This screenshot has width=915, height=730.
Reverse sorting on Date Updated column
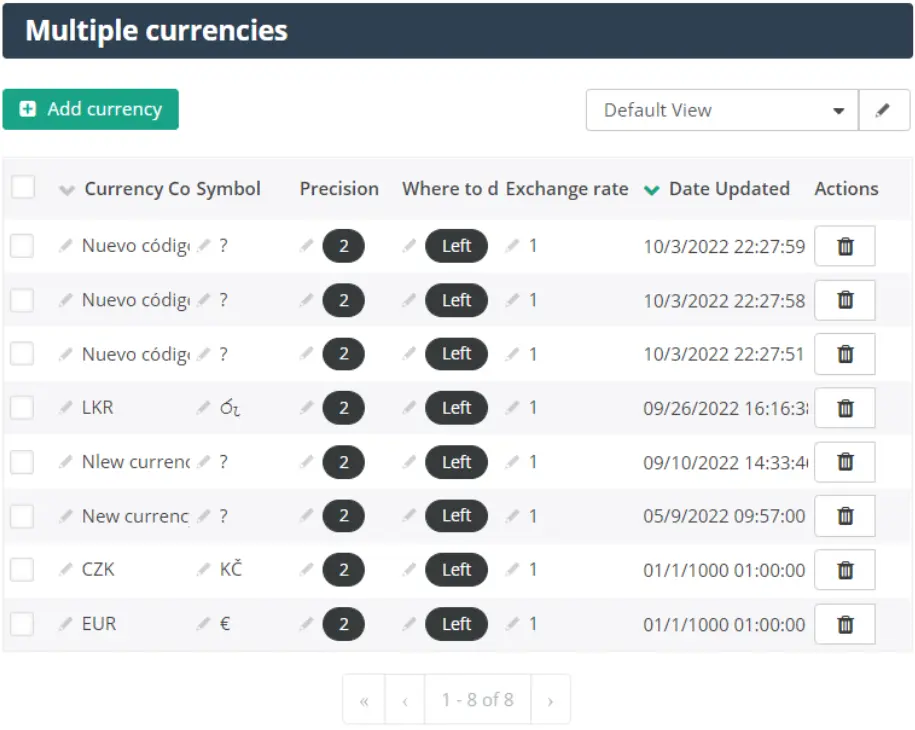point(651,189)
